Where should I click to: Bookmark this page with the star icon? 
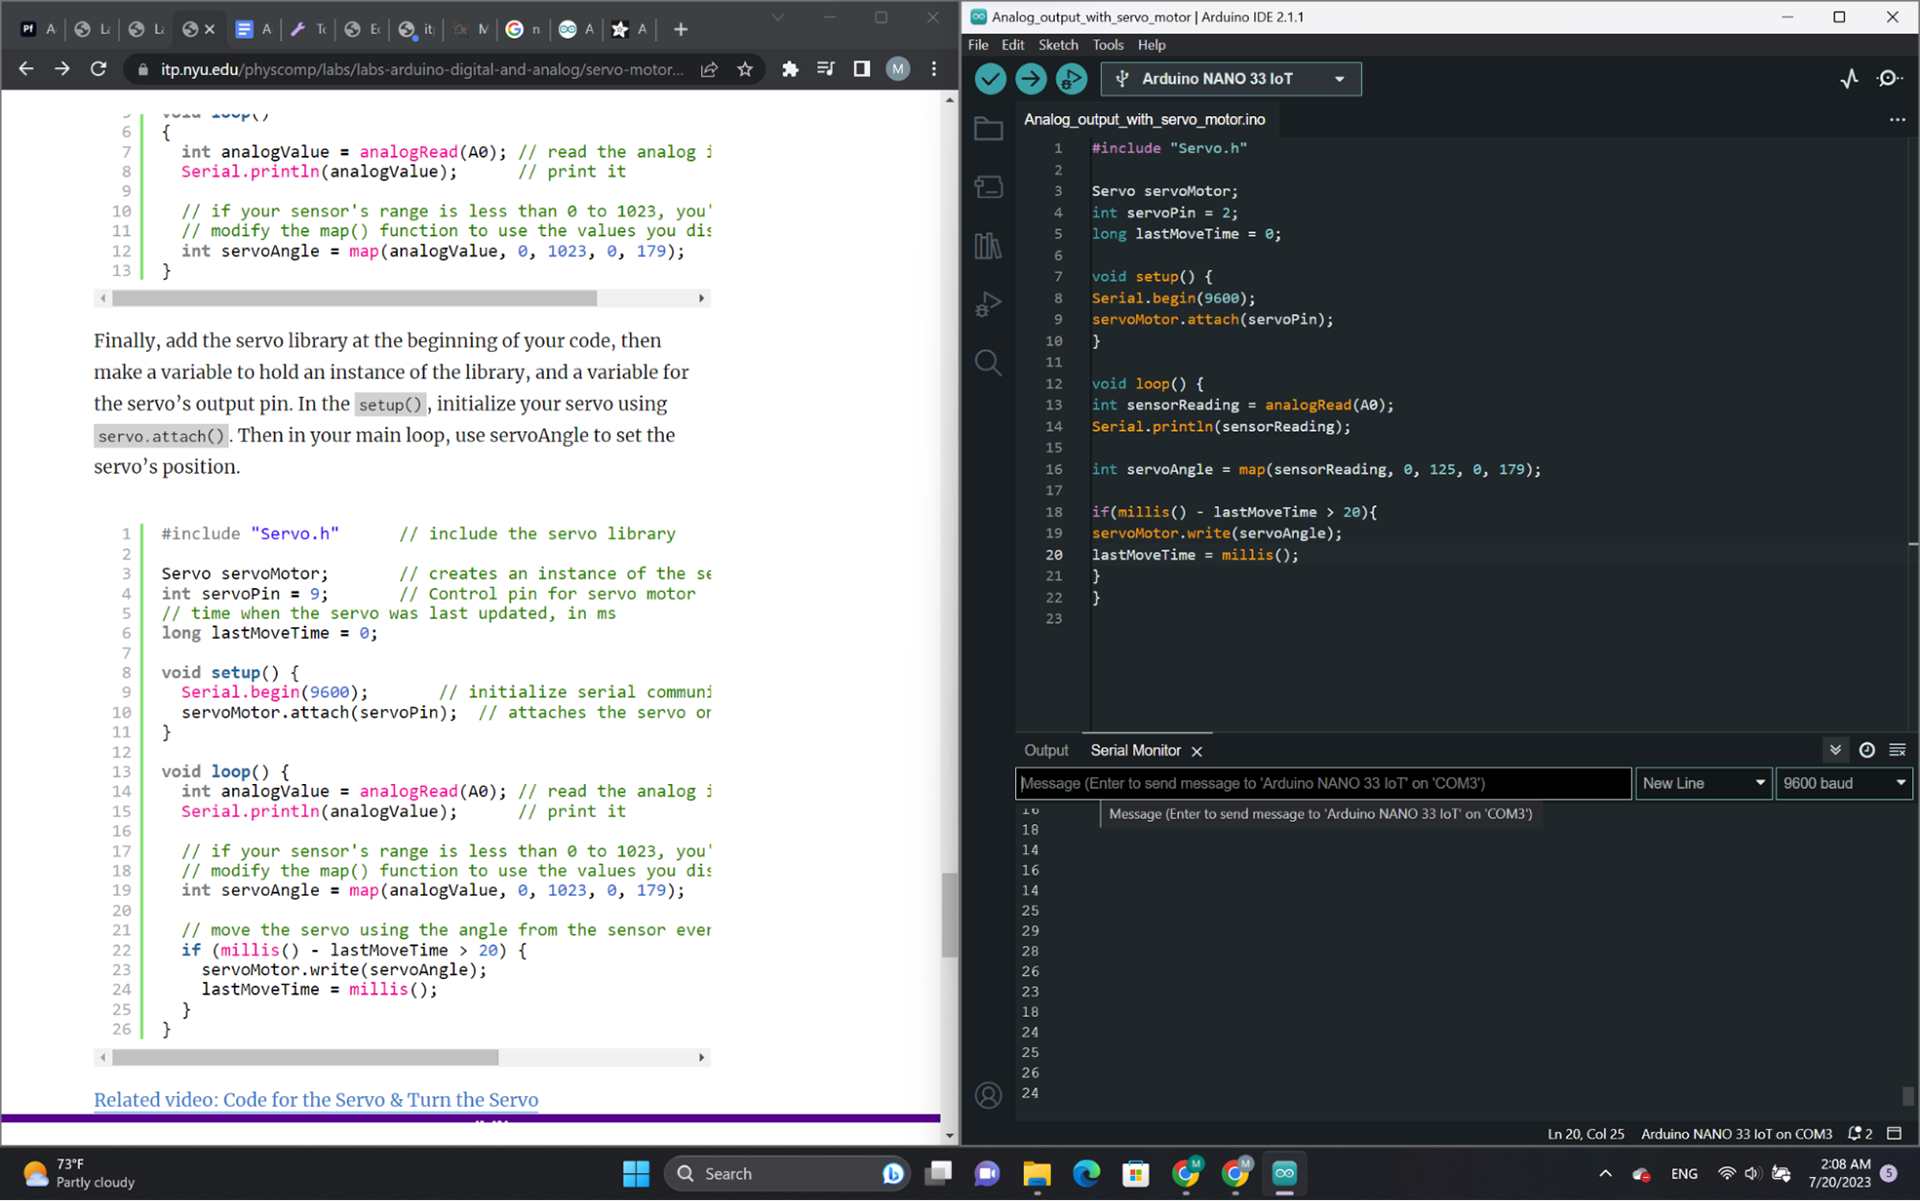745,69
